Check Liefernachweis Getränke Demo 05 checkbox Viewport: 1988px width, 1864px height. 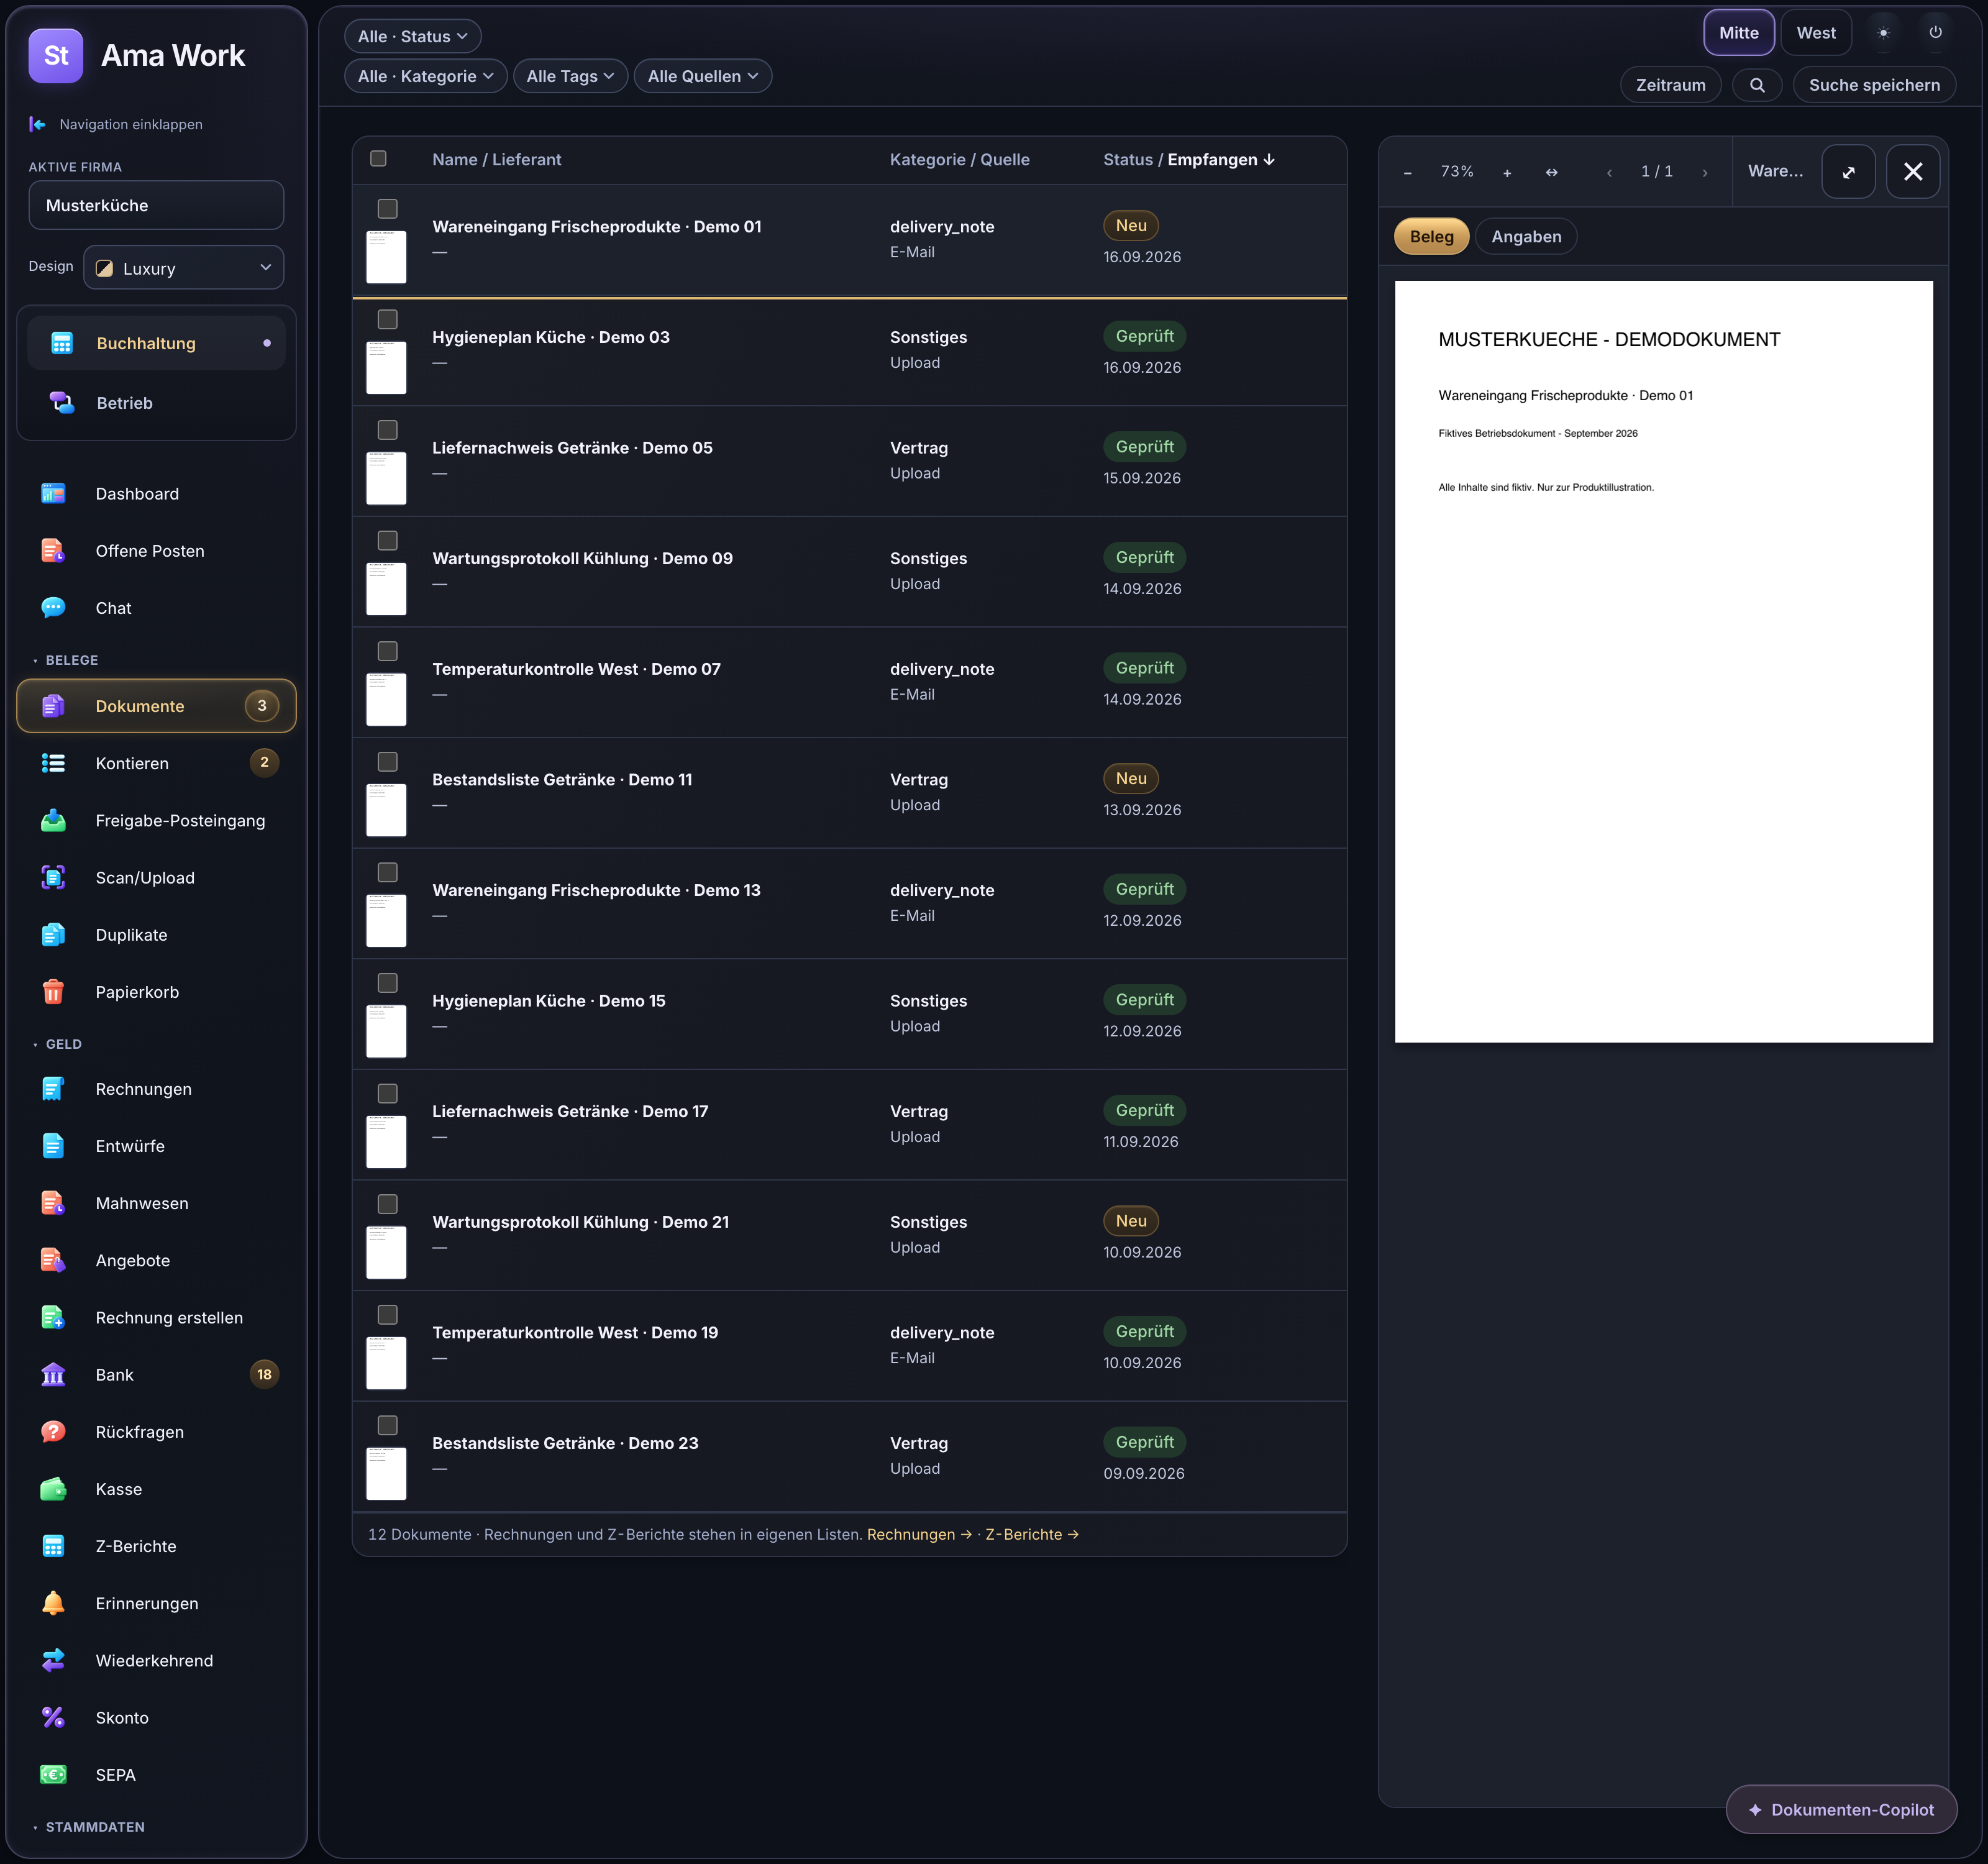387,430
